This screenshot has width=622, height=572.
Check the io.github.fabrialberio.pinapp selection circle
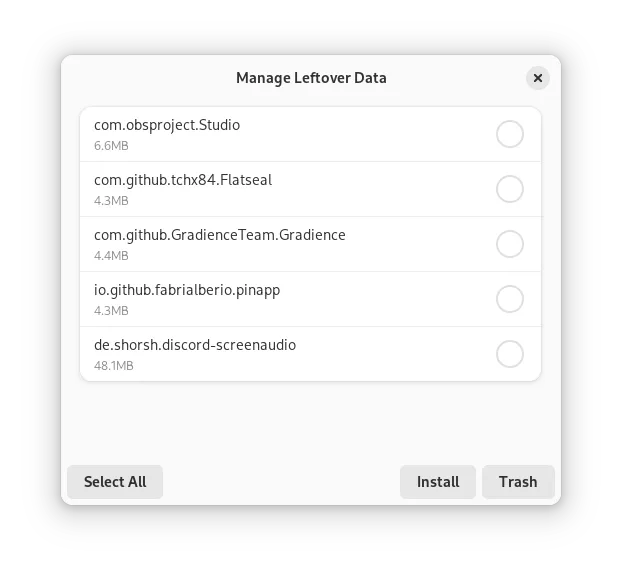click(510, 299)
